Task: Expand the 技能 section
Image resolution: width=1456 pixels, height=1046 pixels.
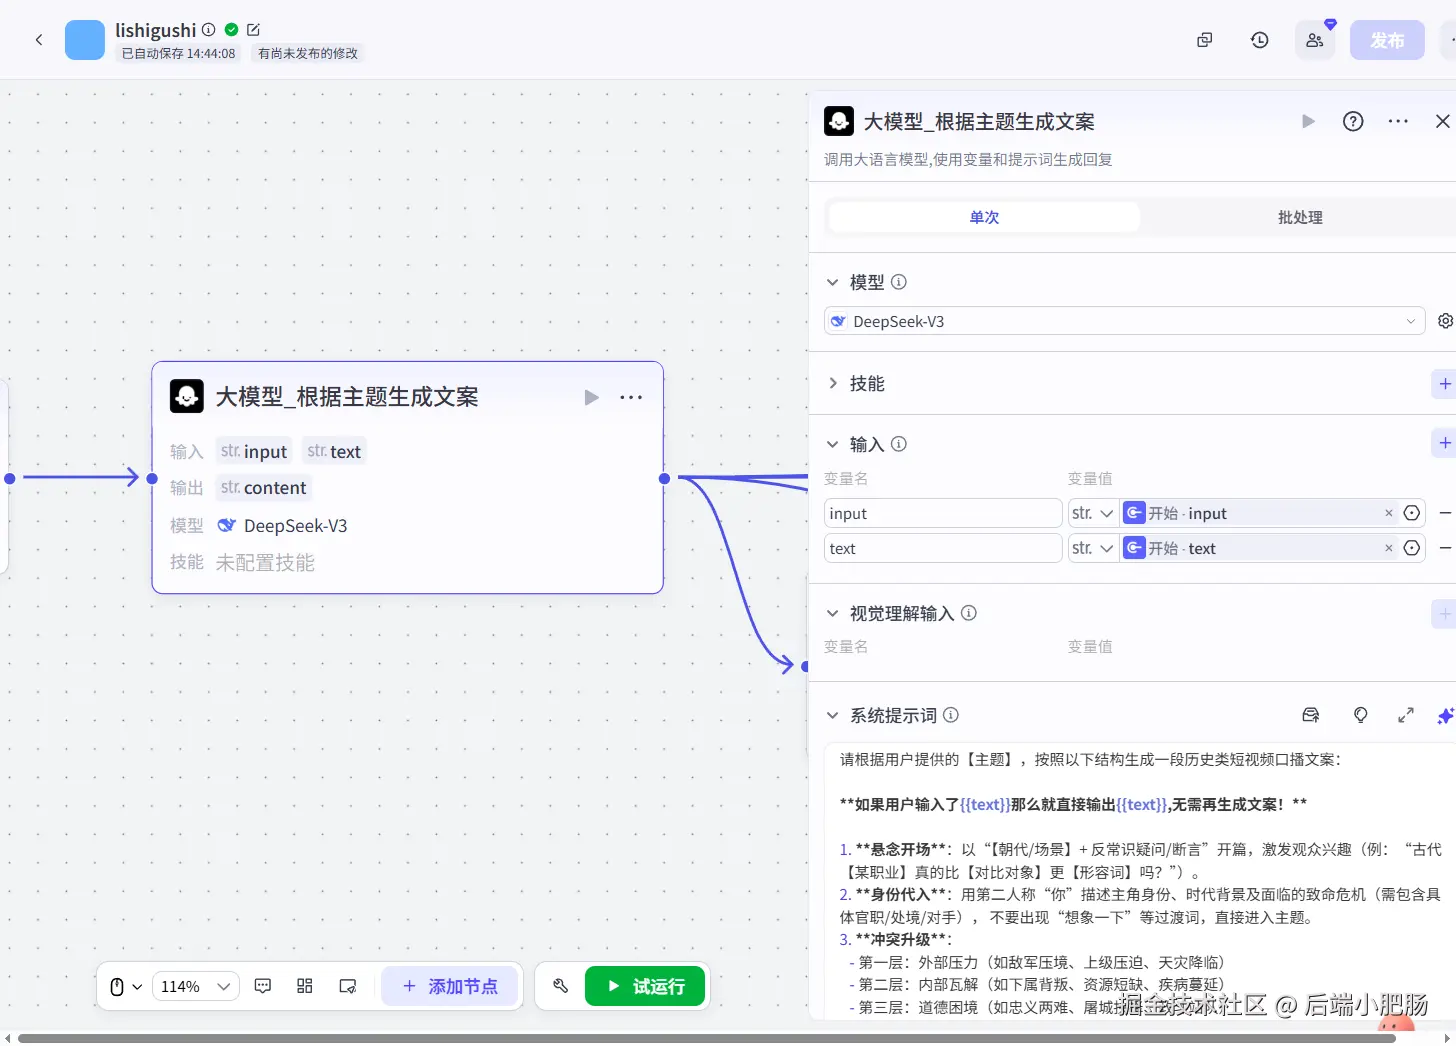Action: (x=832, y=383)
